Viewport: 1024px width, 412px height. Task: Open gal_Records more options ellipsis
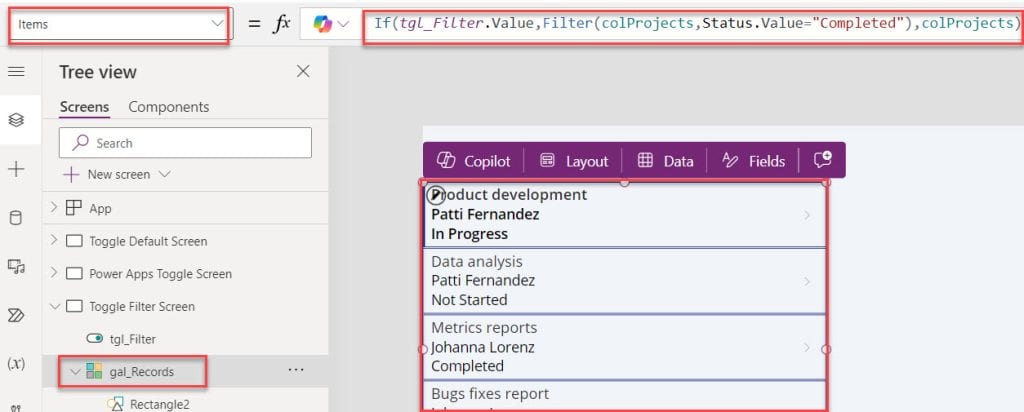point(296,370)
